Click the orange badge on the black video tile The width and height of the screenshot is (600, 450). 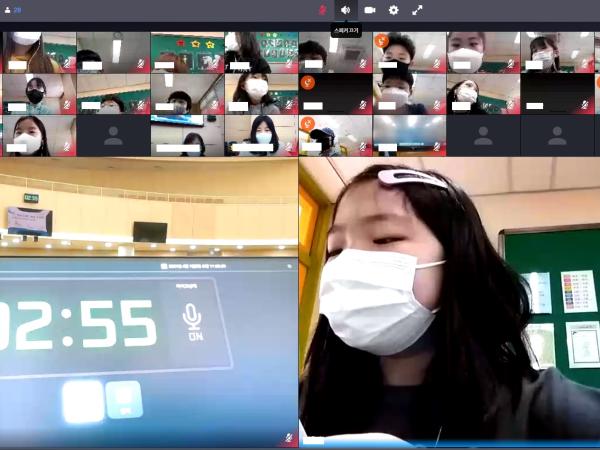(308, 82)
